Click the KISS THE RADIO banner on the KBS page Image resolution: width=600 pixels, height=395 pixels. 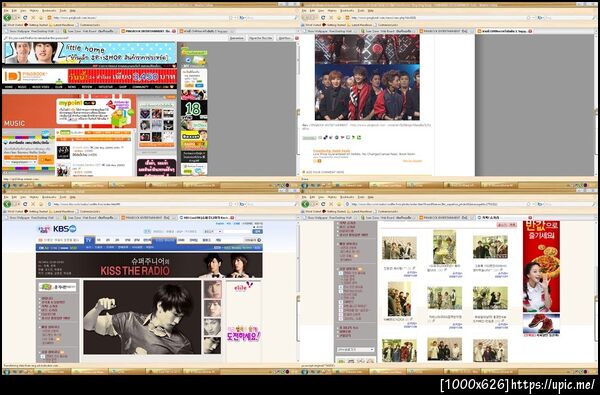point(149,265)
